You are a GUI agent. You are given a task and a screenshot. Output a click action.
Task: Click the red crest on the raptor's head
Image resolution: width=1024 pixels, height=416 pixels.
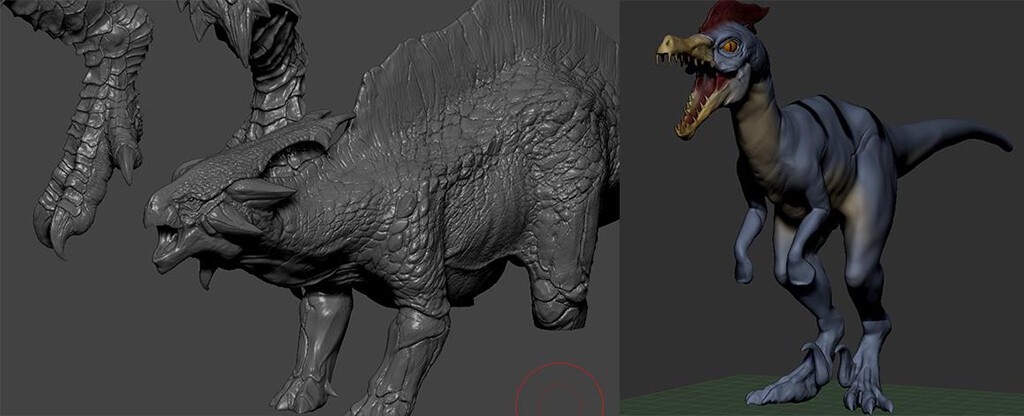point(734,15)
